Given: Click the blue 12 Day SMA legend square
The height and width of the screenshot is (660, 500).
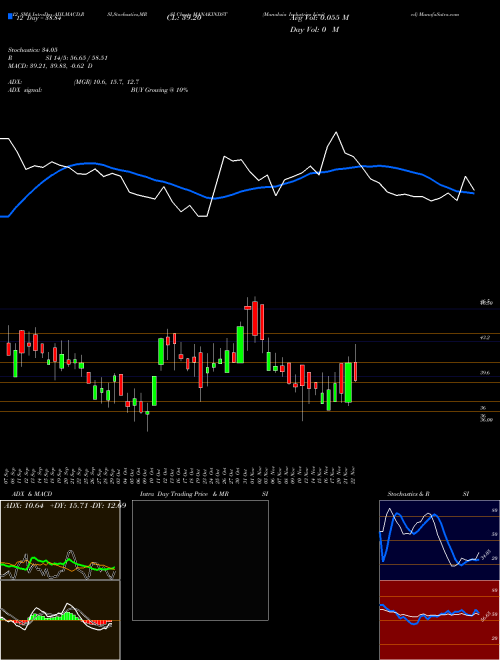Looking at the screenshot, I should [x=10, y=16].
